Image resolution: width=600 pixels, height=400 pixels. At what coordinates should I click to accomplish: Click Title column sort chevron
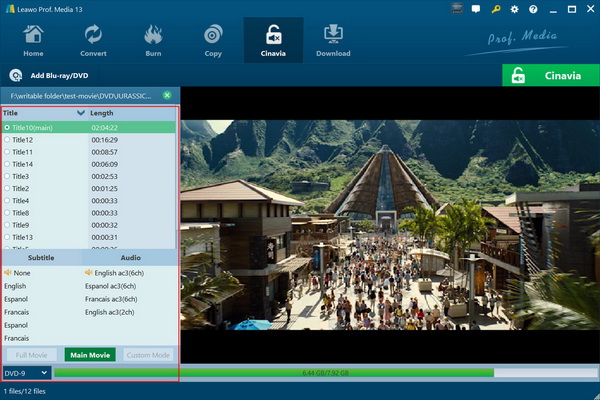81,113
